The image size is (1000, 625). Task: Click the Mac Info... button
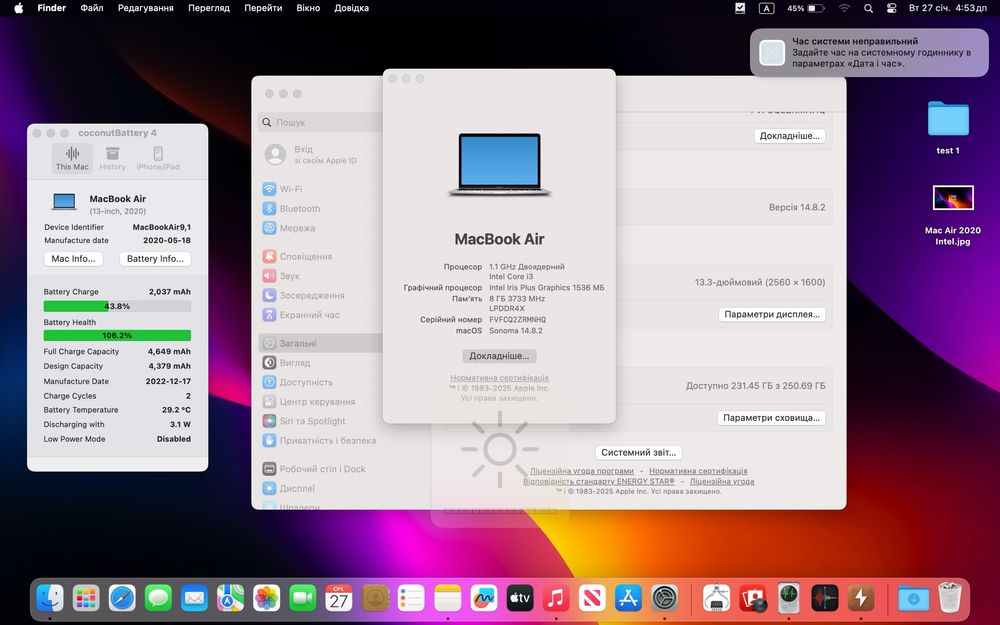(73, 258)
